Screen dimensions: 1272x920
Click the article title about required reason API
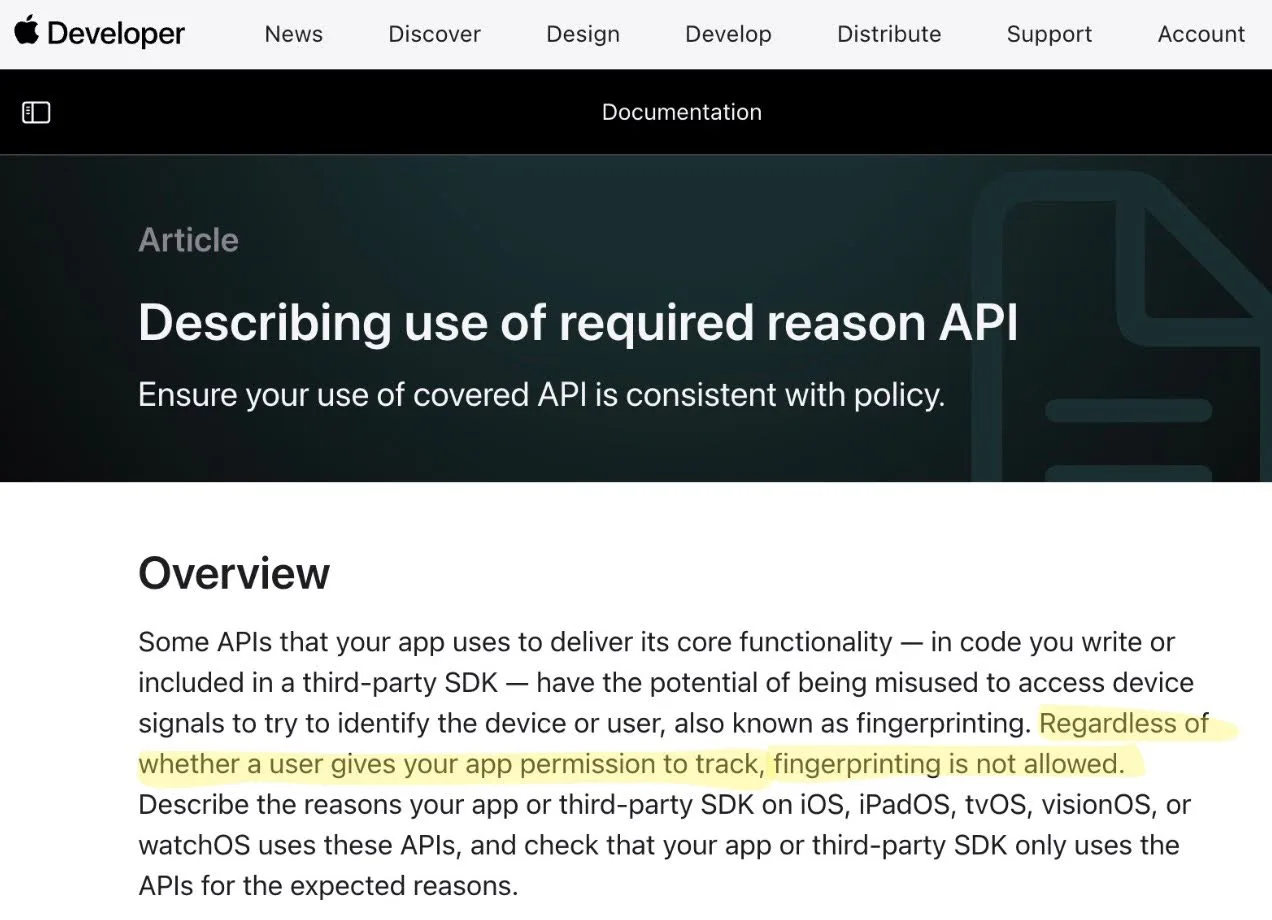click(x=578, y=322)
